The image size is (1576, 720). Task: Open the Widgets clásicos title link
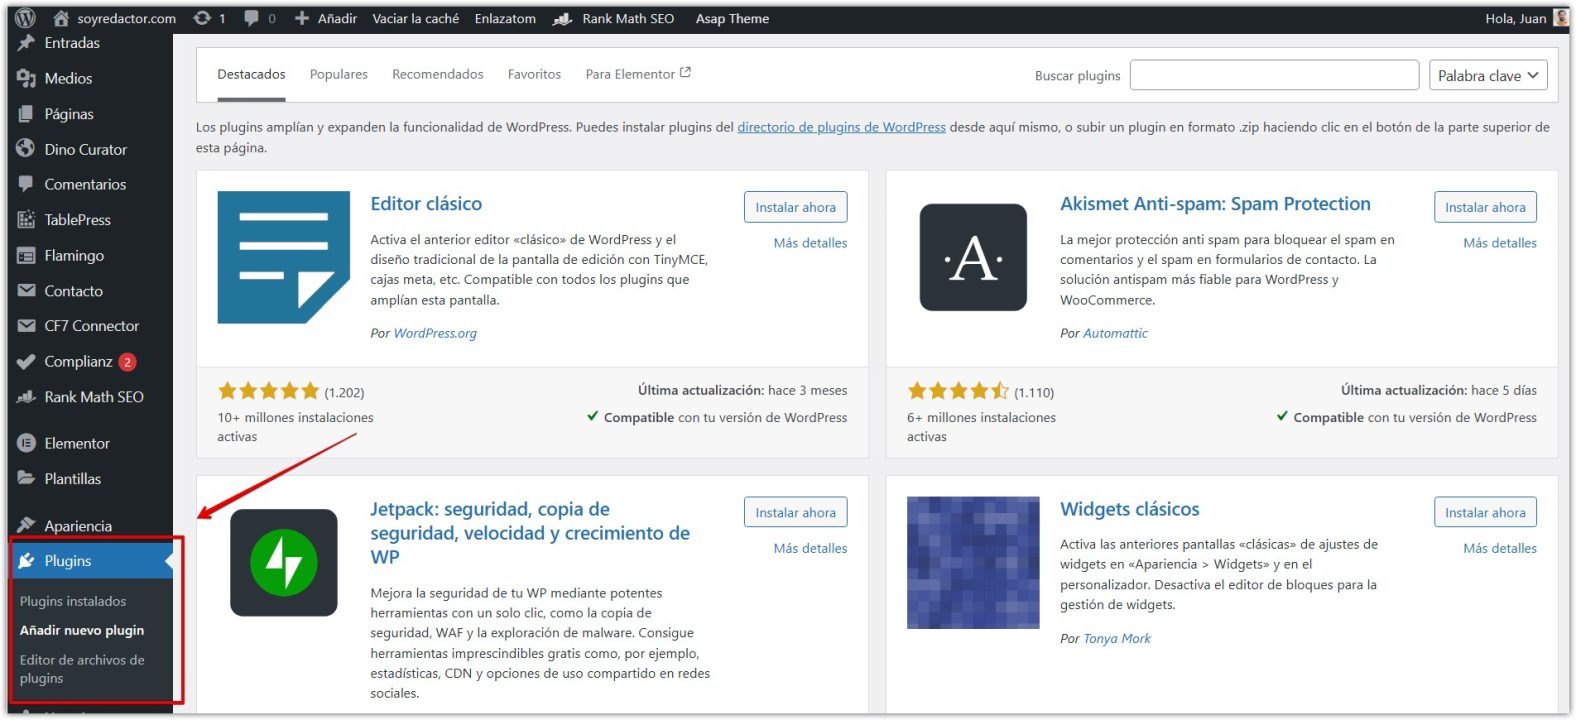tap(1129, 509)
